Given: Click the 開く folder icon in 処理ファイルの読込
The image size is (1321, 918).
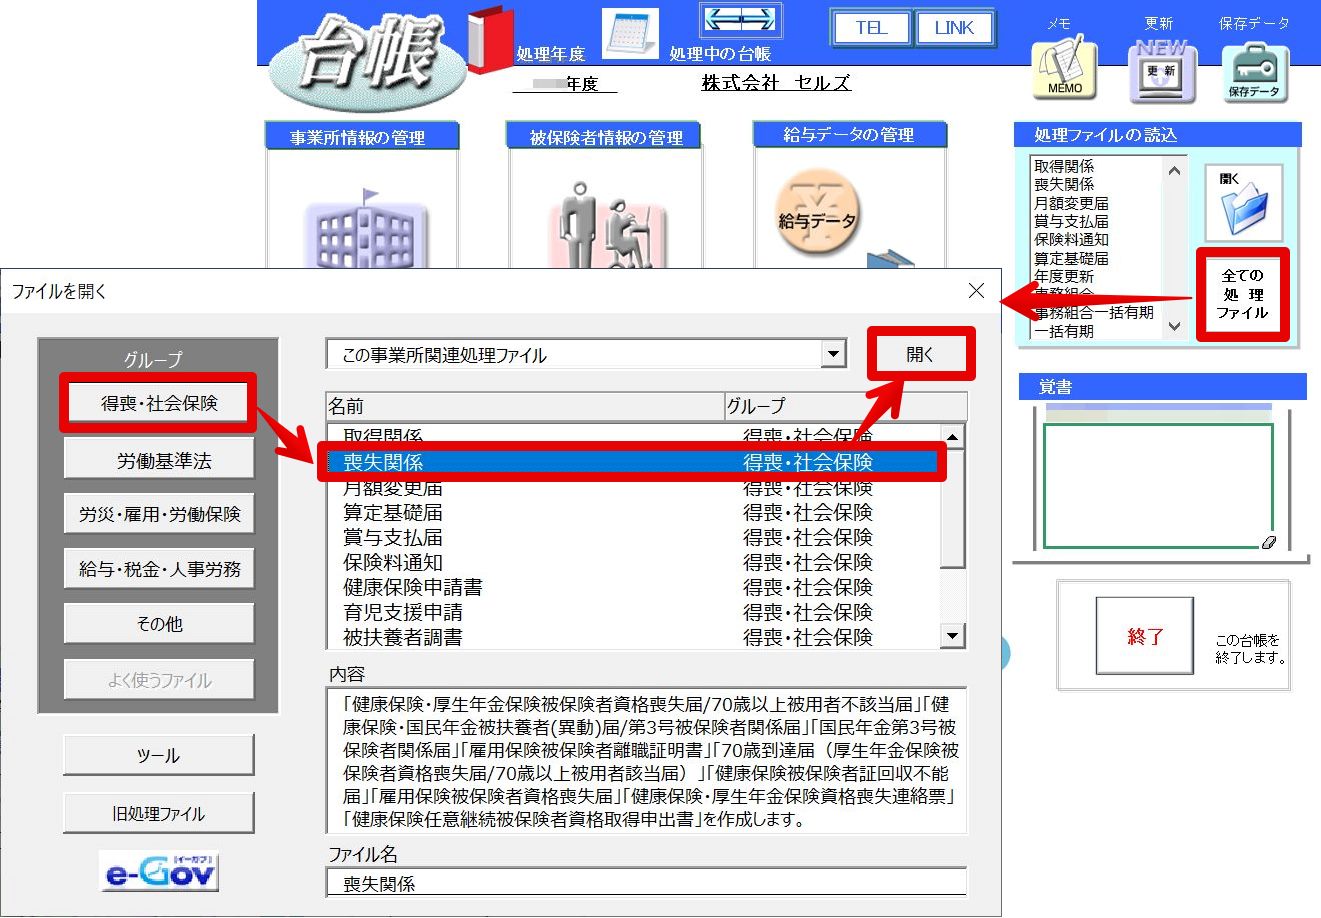Looking at the screenshot, I should pyautogui.click(x=1243, y=203).
